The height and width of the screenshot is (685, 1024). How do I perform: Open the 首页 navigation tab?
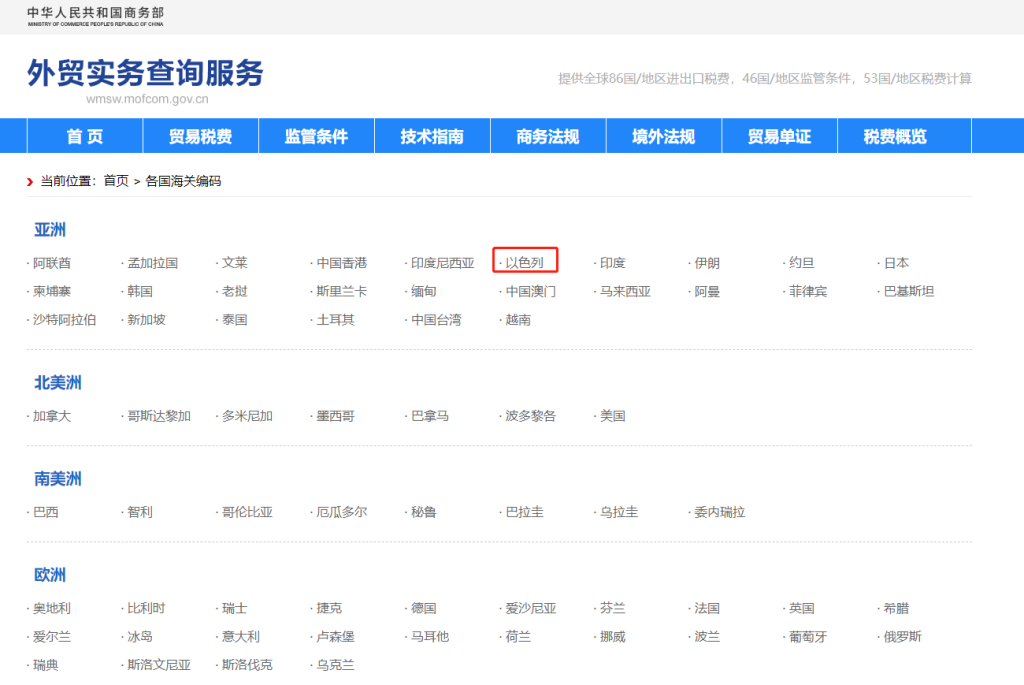point(85,136)
